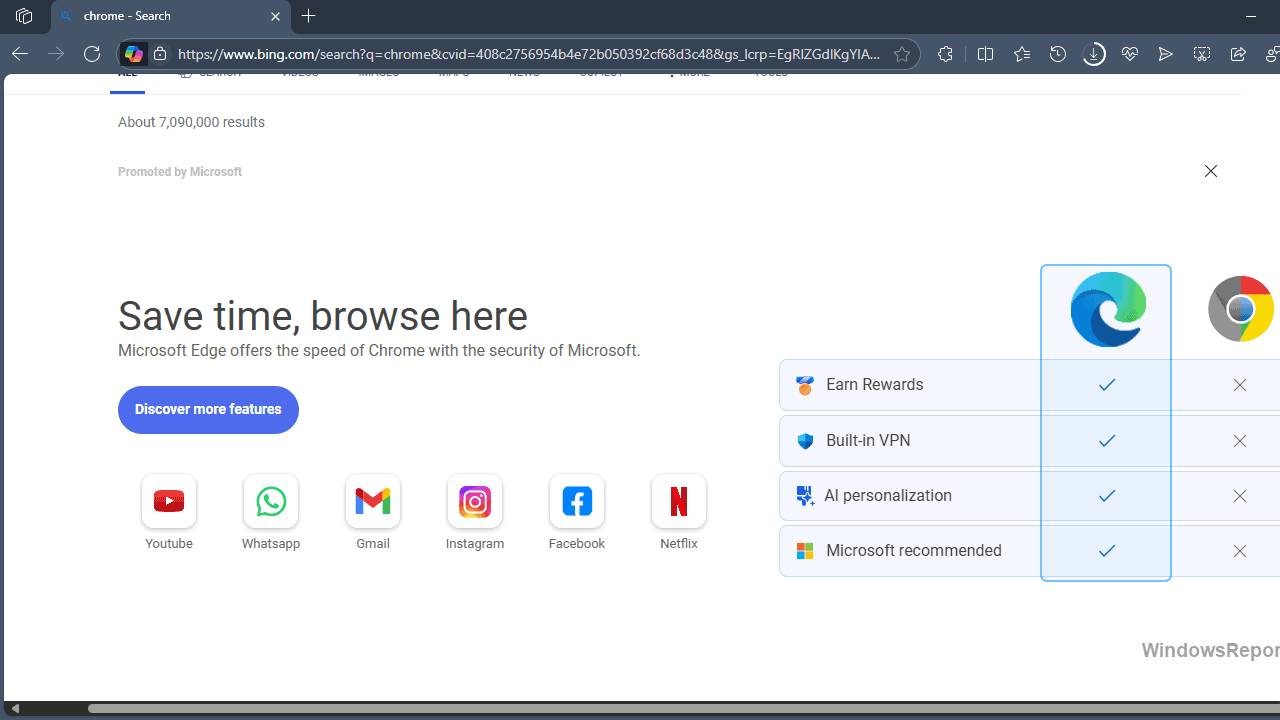The height and width of the screenshot is (720, 1280).
Task: Dismiss the Promoted by Microsoft banner
Action: pos(1211,171)
